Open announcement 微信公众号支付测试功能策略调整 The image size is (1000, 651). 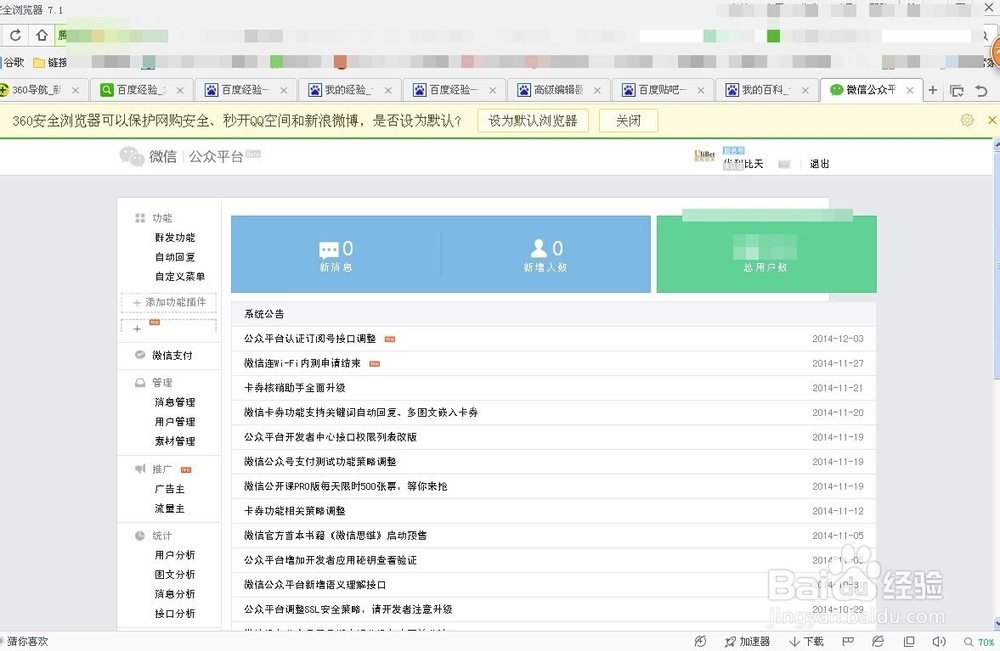(x=320, y=462)
